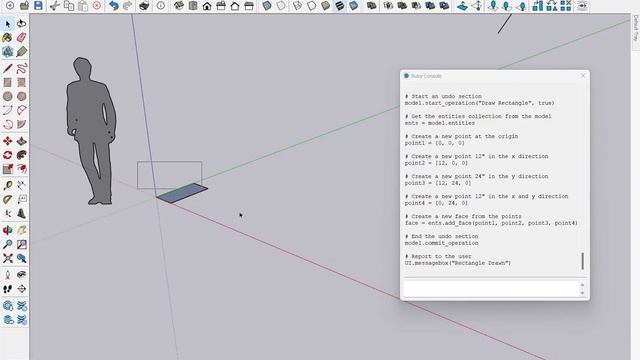Toggle X-Ray face style
Image resolution: width=640 pixels, height=360 pixels.
tap(267, 6)
